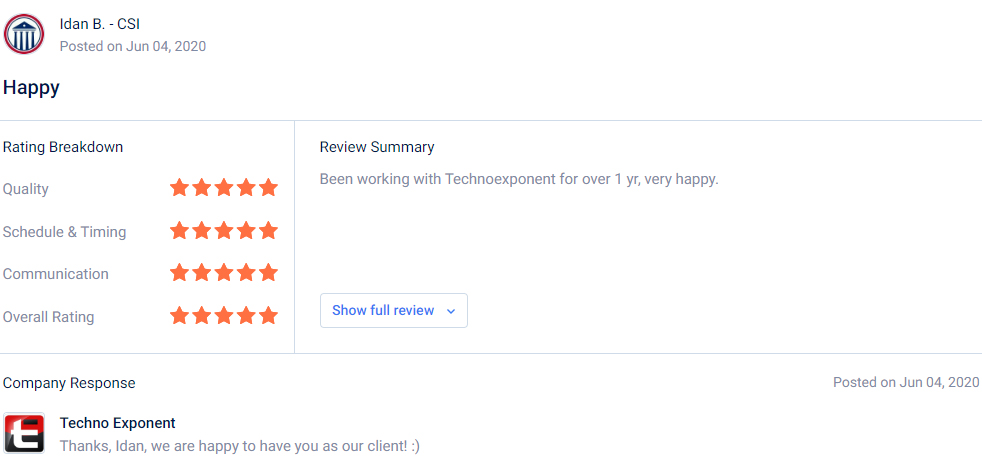
Task: Click the review summary text about Technoexponent
Action: click(519, 179)
